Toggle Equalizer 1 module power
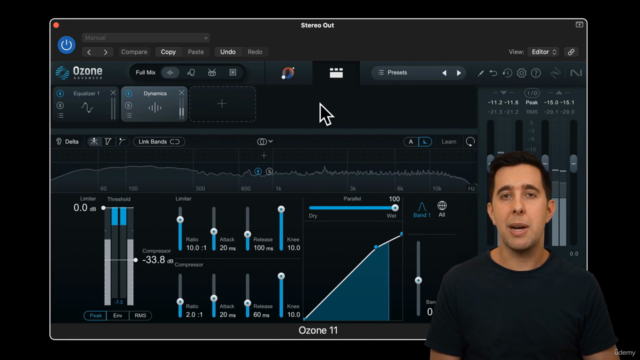The width and height of the screenshot is (640, 360). [60, 93]
